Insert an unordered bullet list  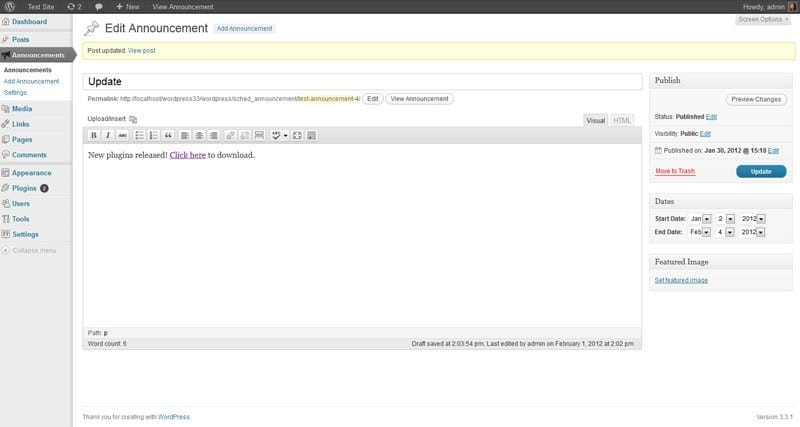click(x=139, y=135)
